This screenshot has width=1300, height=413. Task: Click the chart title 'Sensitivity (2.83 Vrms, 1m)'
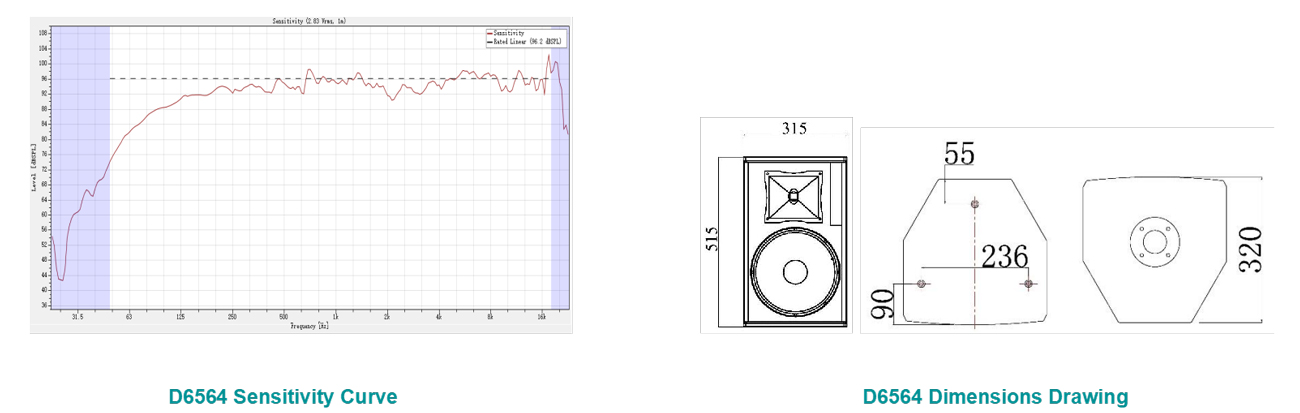point(311,20)
